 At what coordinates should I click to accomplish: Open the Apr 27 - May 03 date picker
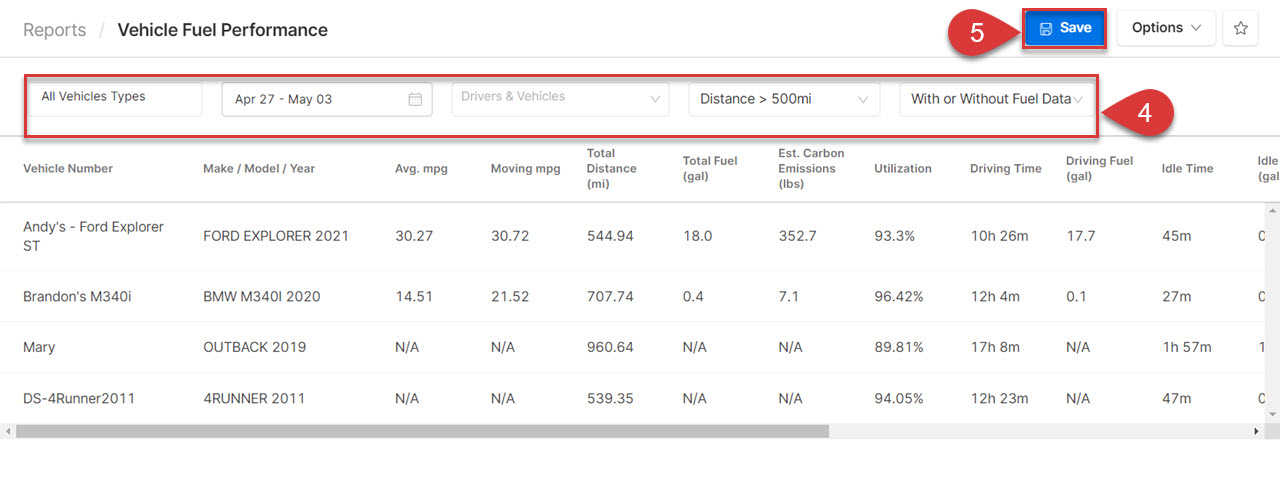coord(327,99)
